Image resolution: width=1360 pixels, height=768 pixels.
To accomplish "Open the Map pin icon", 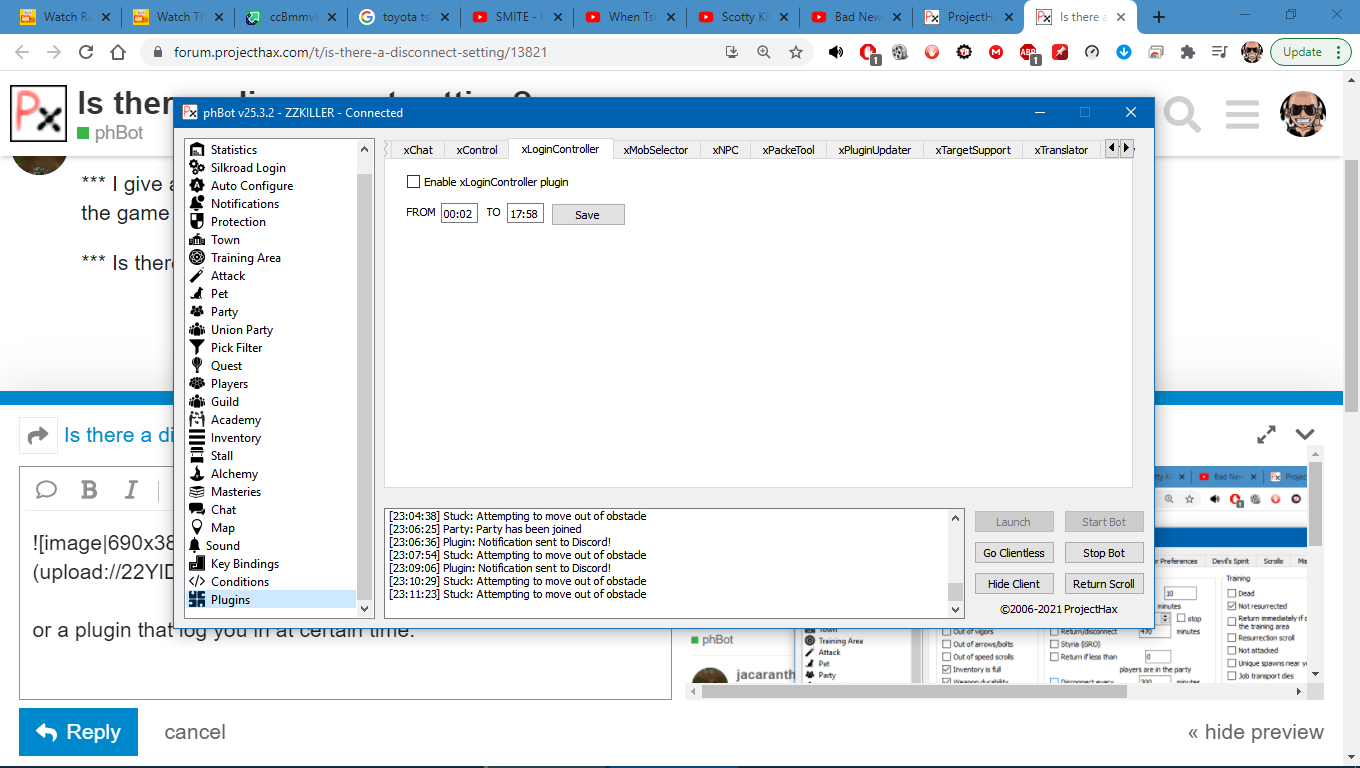I will [197, 528].
